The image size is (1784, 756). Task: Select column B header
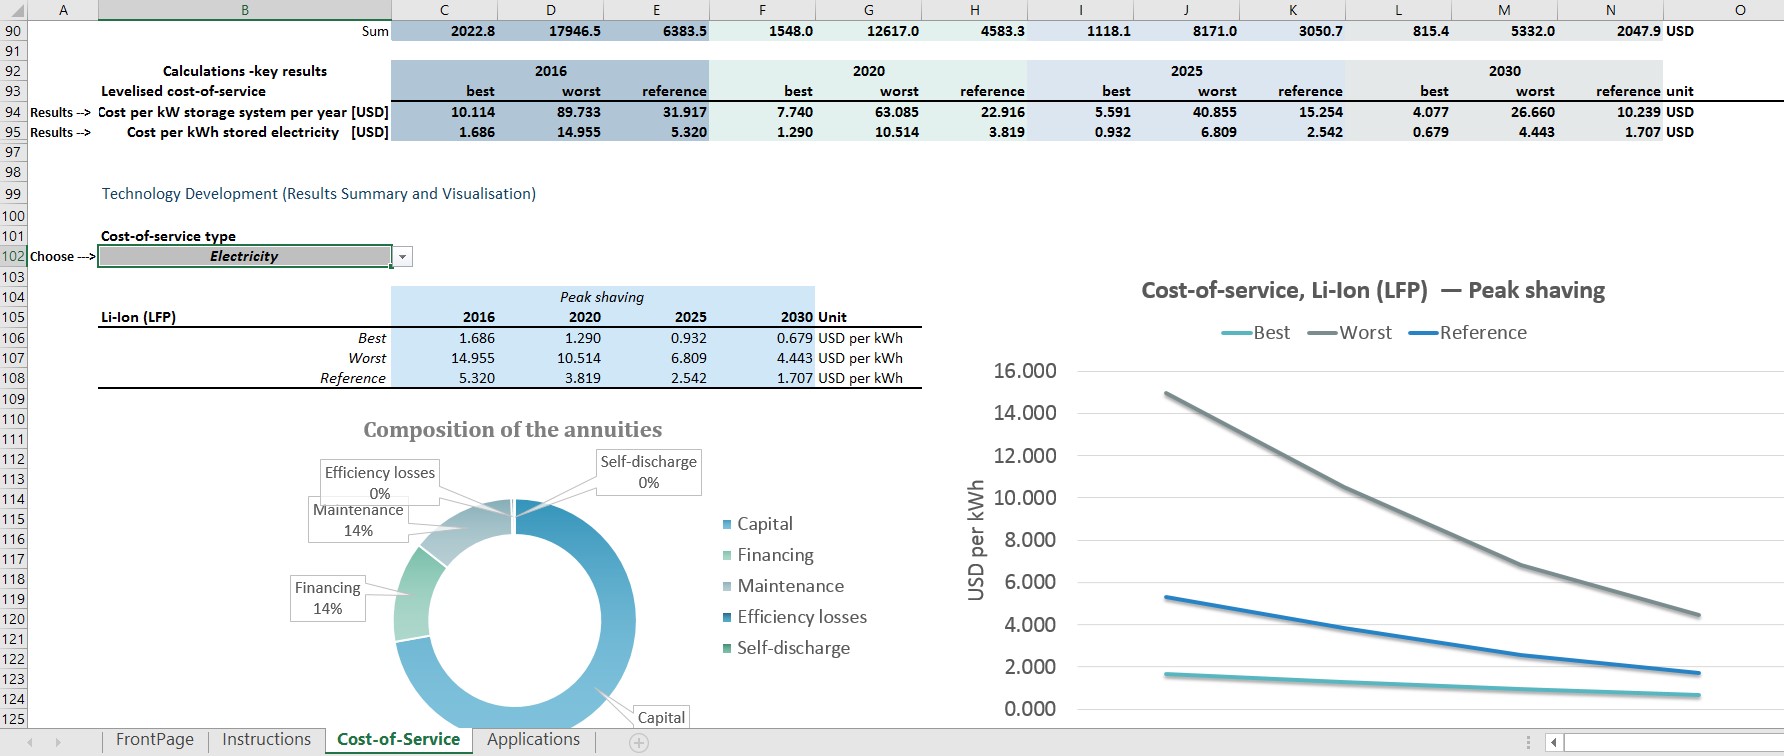point(245,10)
